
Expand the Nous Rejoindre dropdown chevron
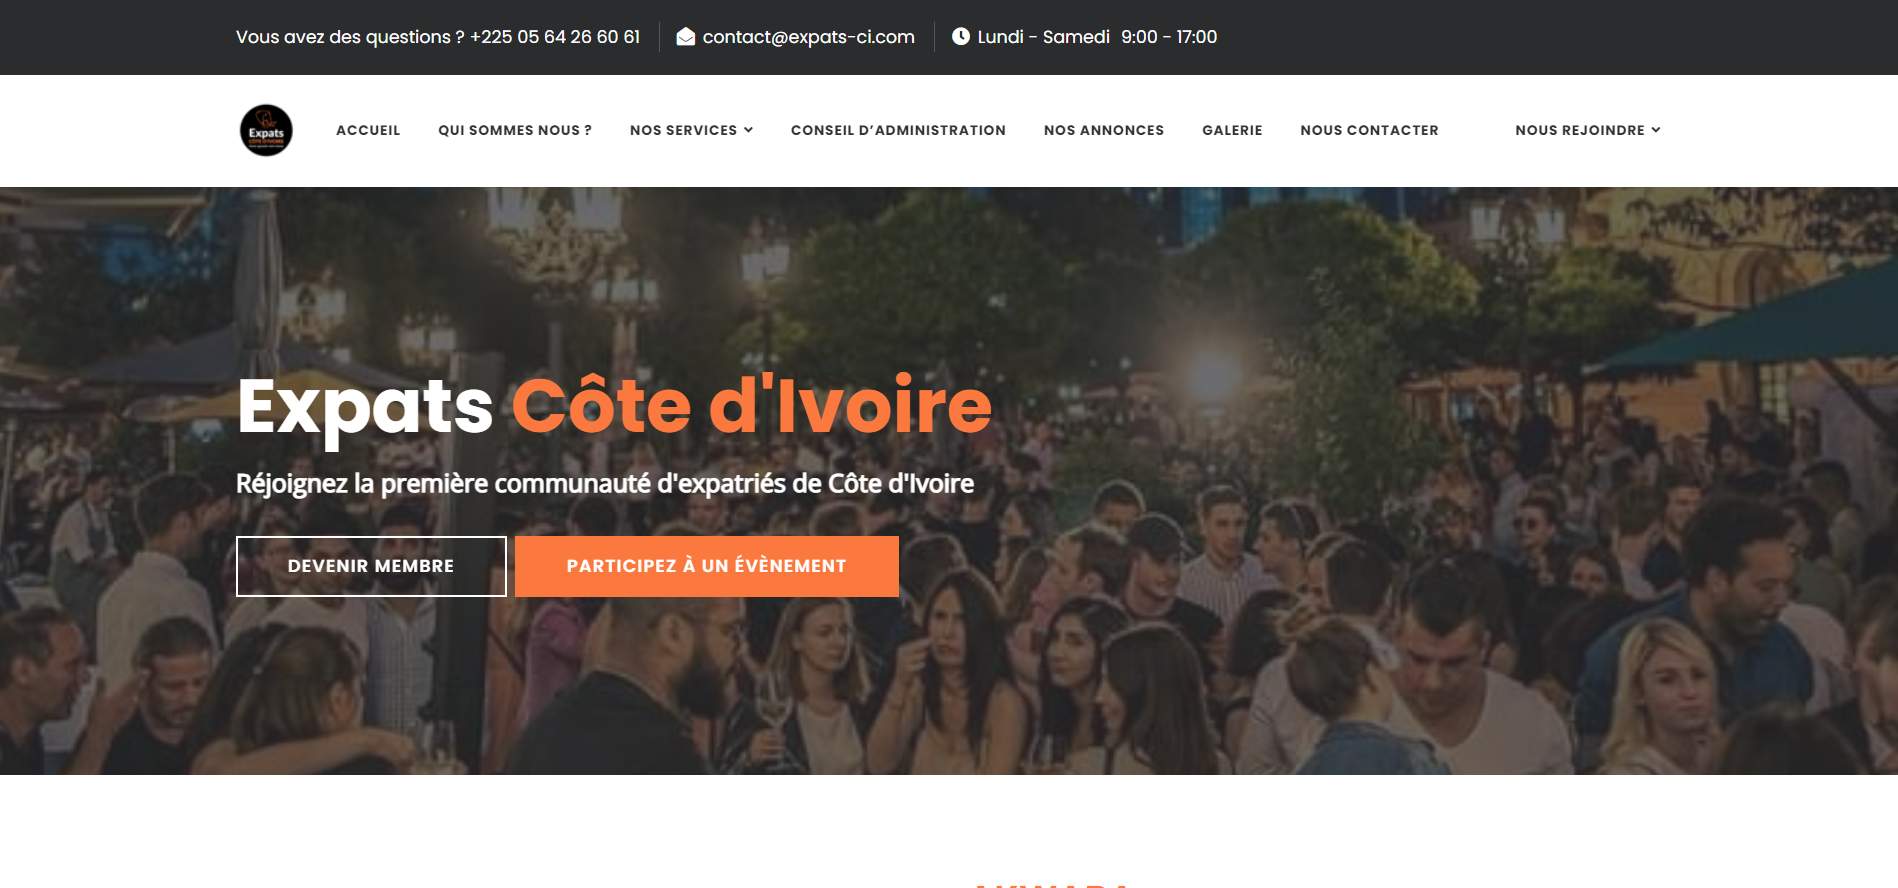pos(1656,130)
